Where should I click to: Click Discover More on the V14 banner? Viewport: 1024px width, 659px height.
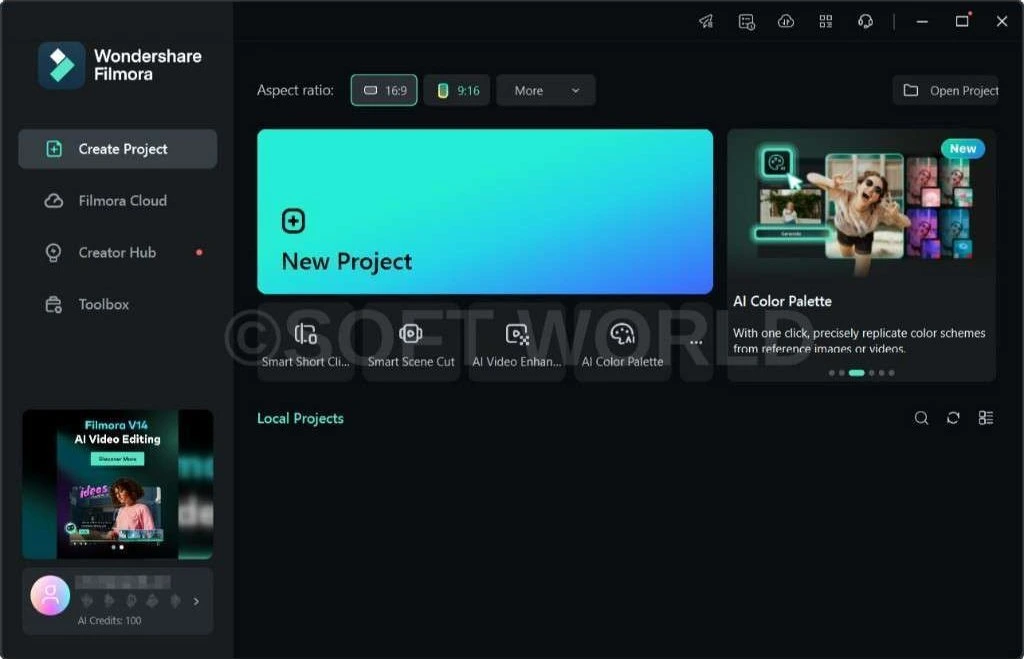[x=118, y=459]
